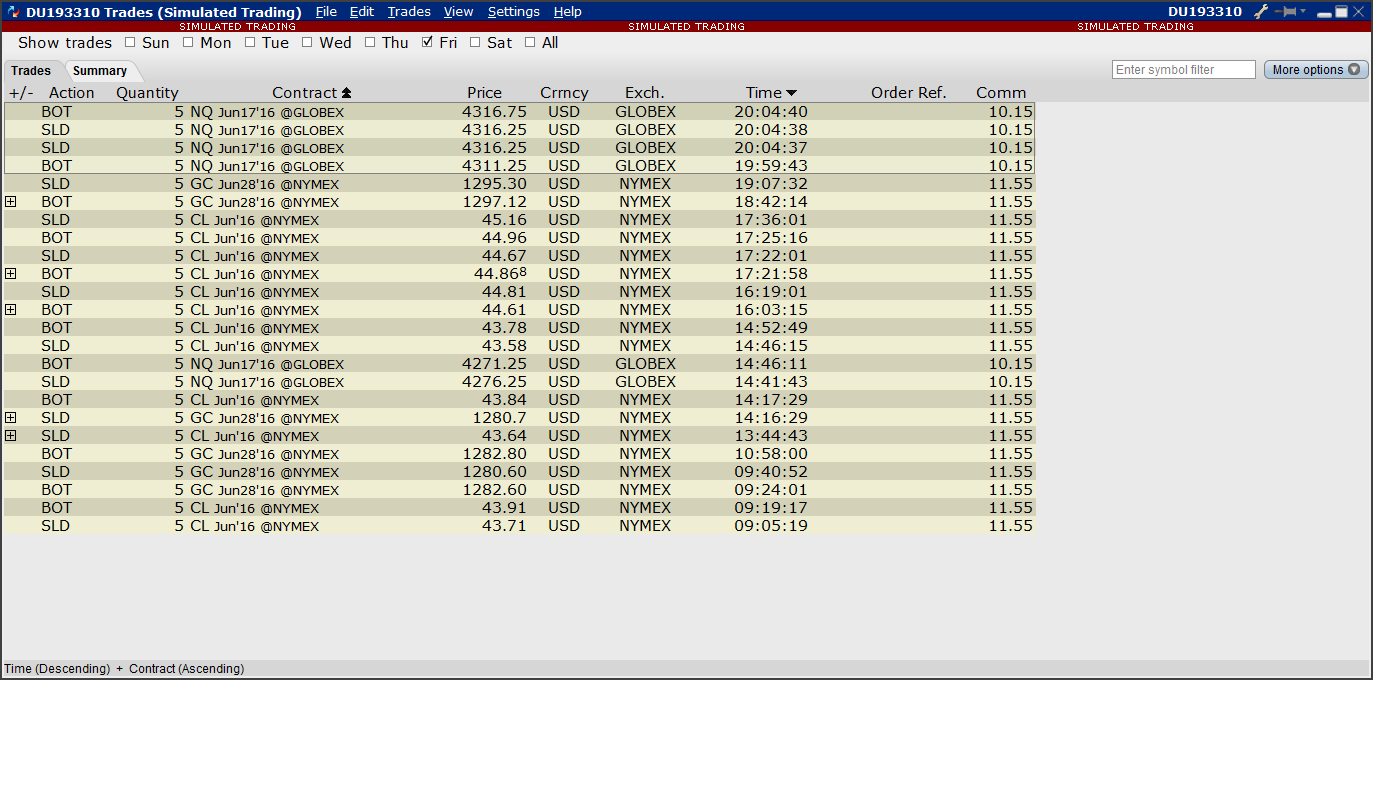Click the price 1297.12 cell
This screenshot has height=787, width=1373.
(494, 202)
